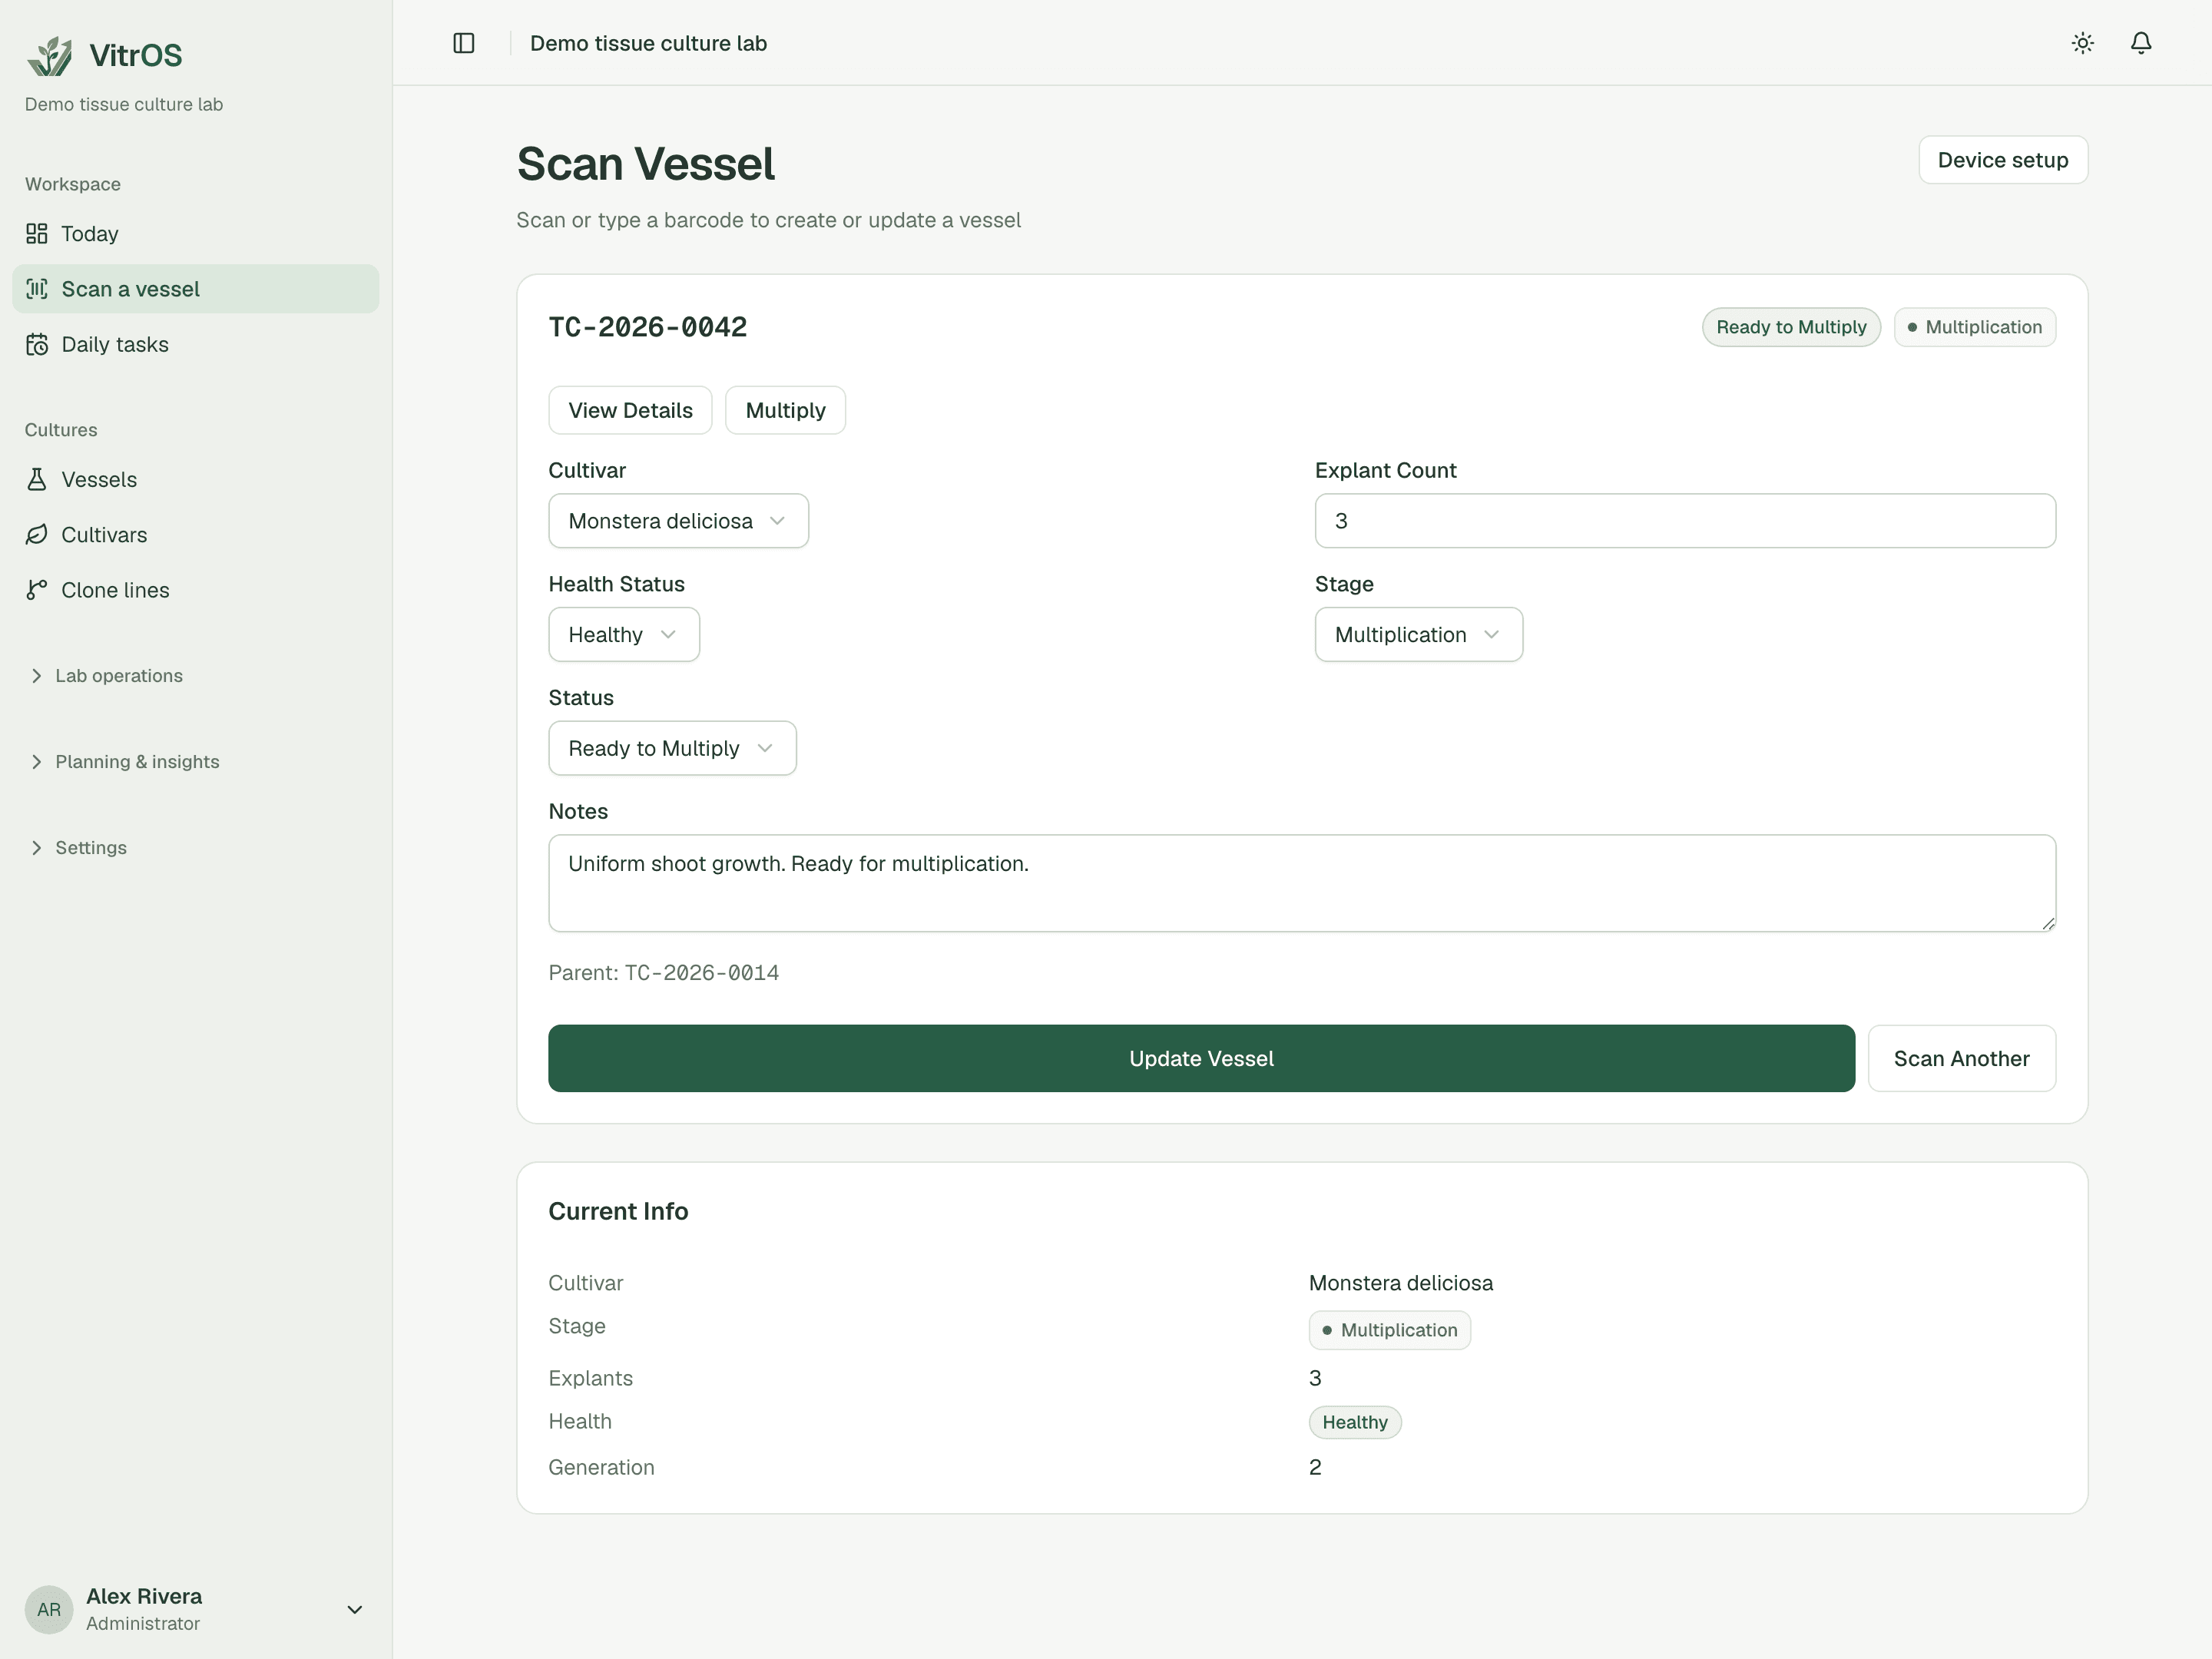Click the Multiplication badge beside vessel ID

click(x=1974, y=327)
